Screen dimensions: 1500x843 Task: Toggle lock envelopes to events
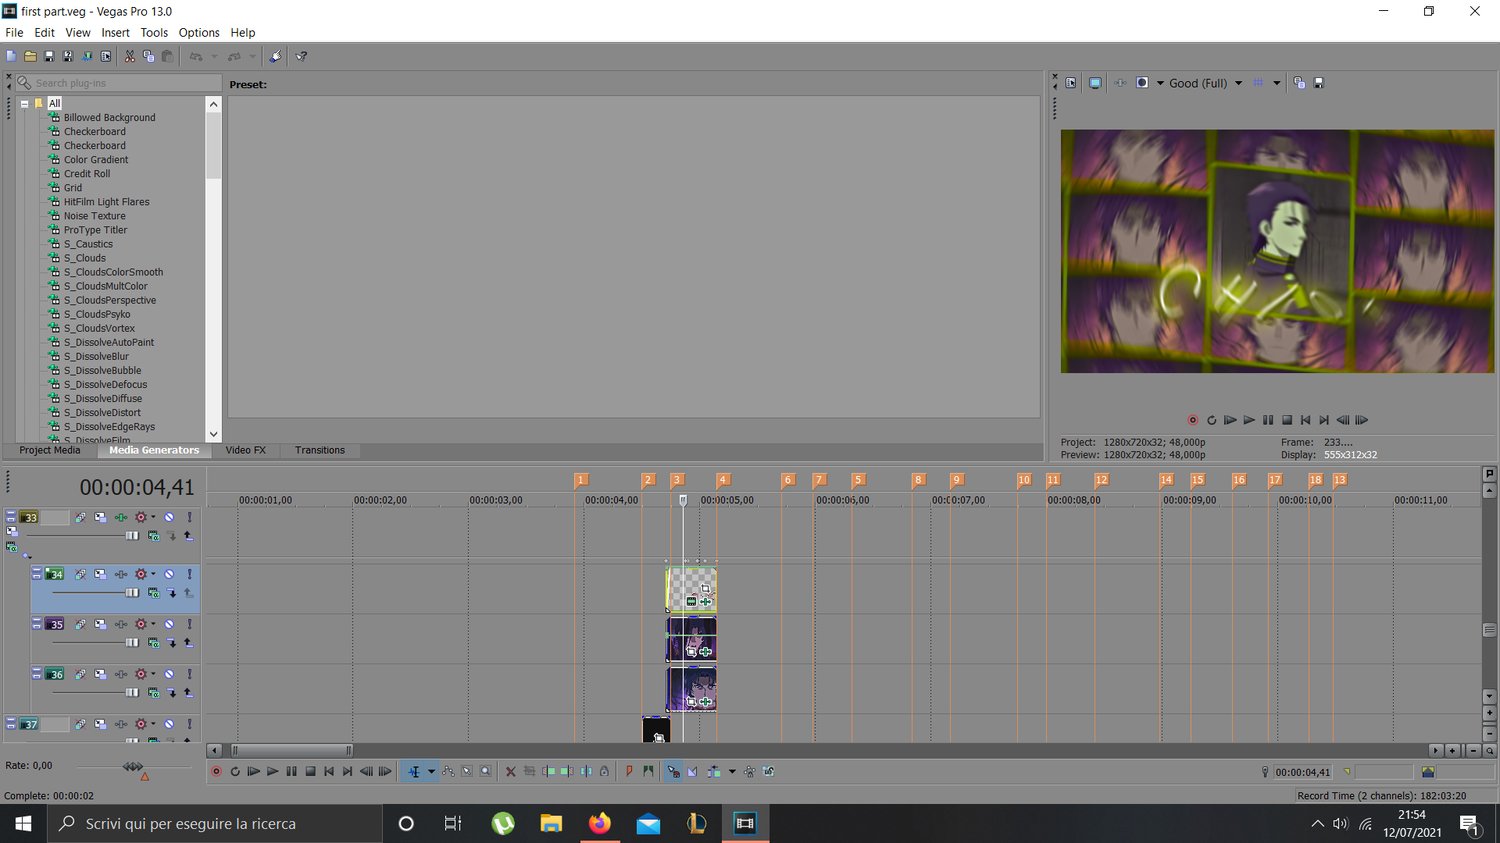click(x=749, y=772)
